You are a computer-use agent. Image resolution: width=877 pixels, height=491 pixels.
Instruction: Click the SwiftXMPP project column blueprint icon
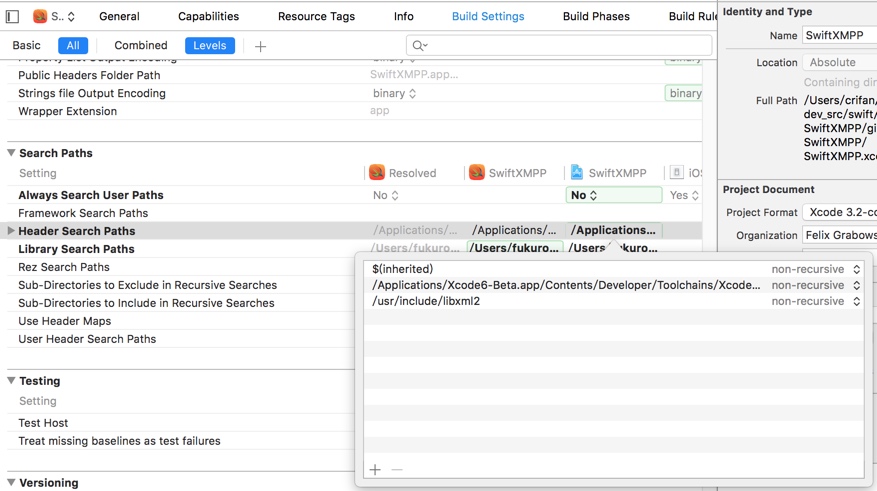click(577, 172)
